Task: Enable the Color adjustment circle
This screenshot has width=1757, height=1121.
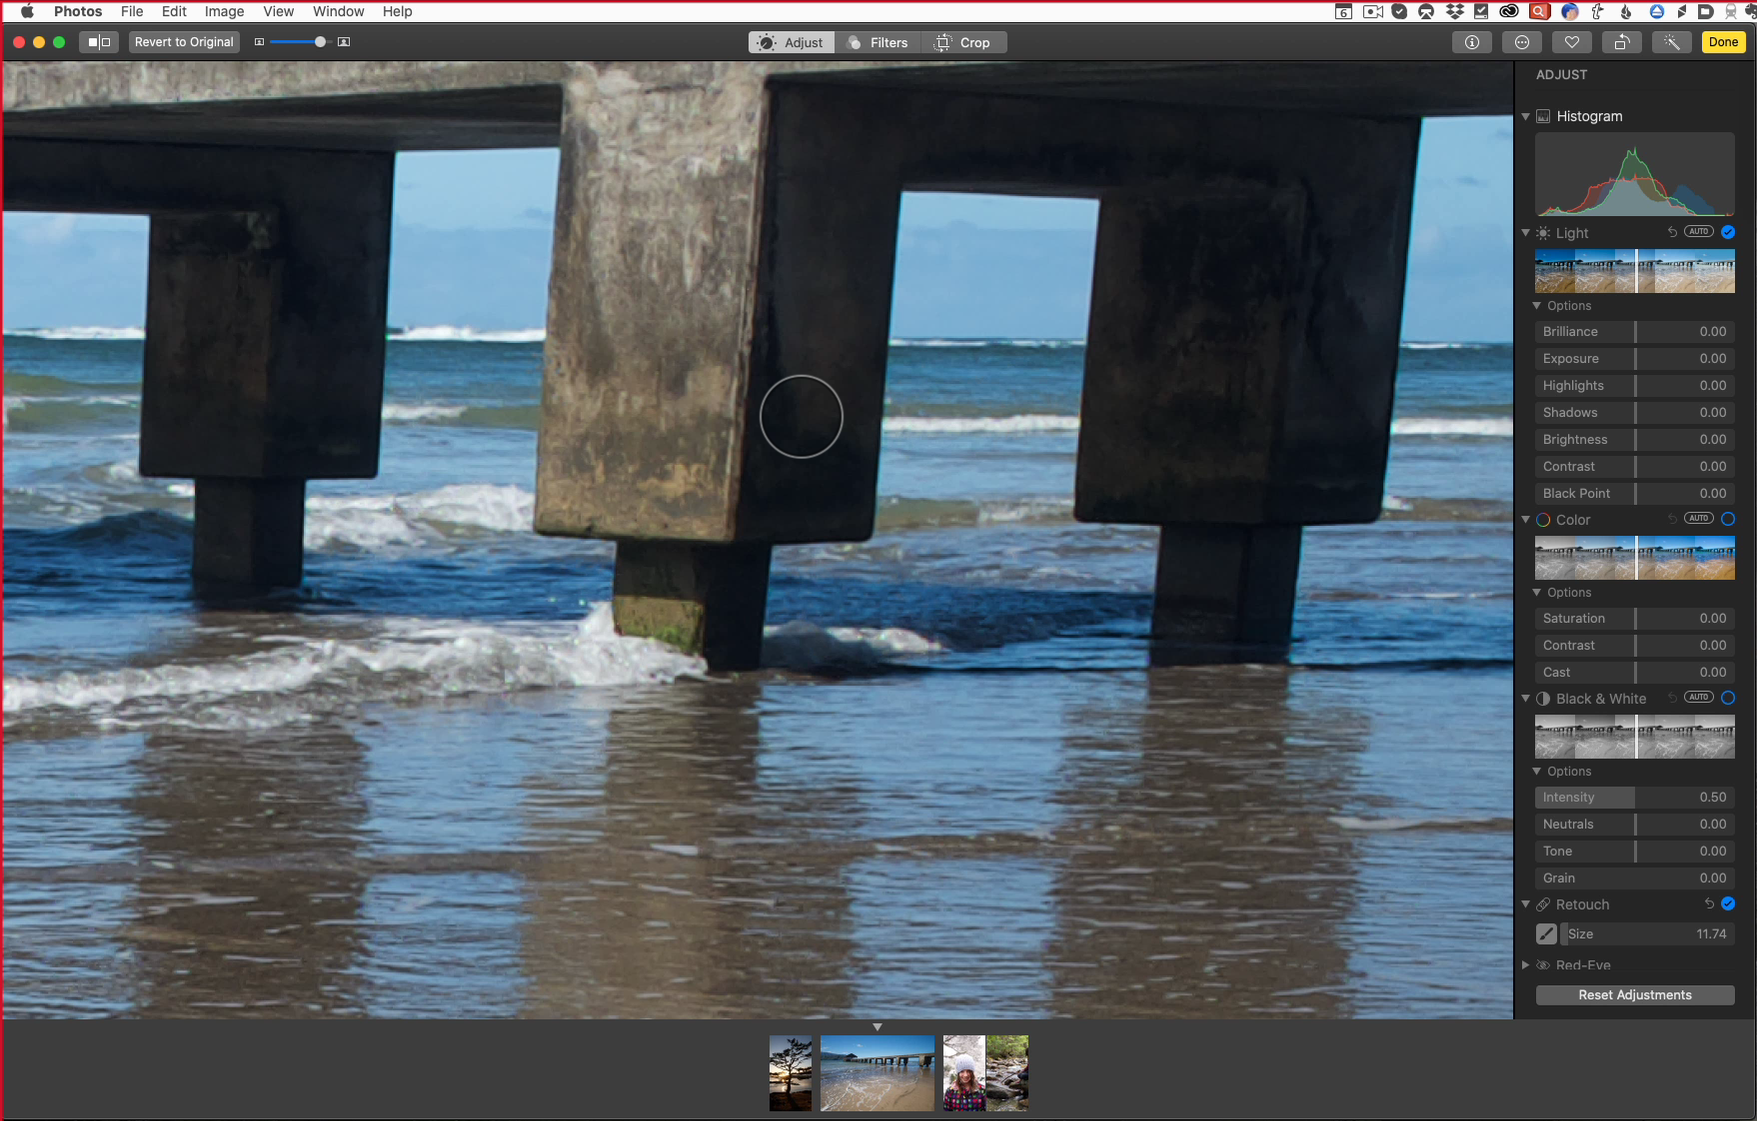Action: 1728,519
